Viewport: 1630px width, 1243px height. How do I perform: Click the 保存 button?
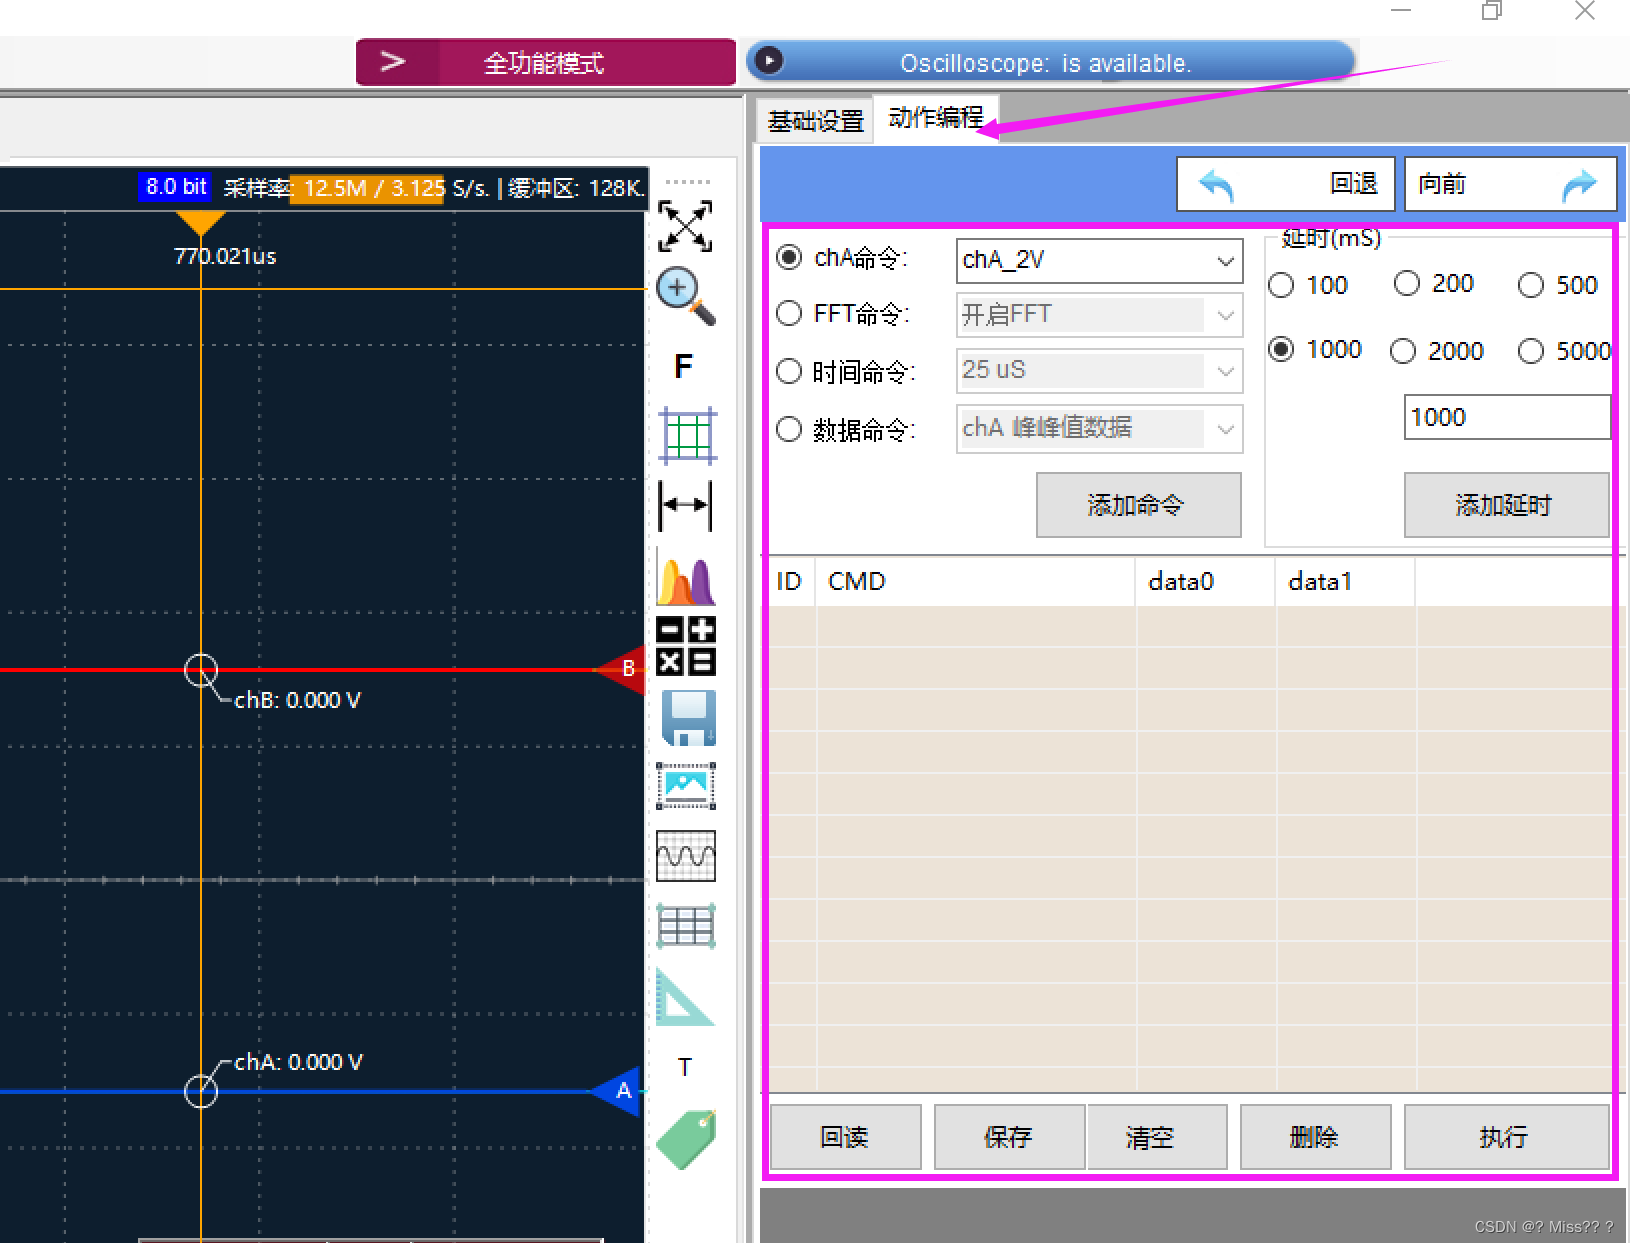[1009, 1137]
